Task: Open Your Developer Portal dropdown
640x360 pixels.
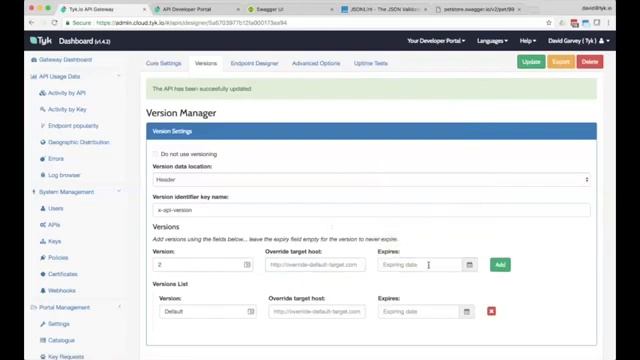Action: pyautogui.click(x=436, y=41)
